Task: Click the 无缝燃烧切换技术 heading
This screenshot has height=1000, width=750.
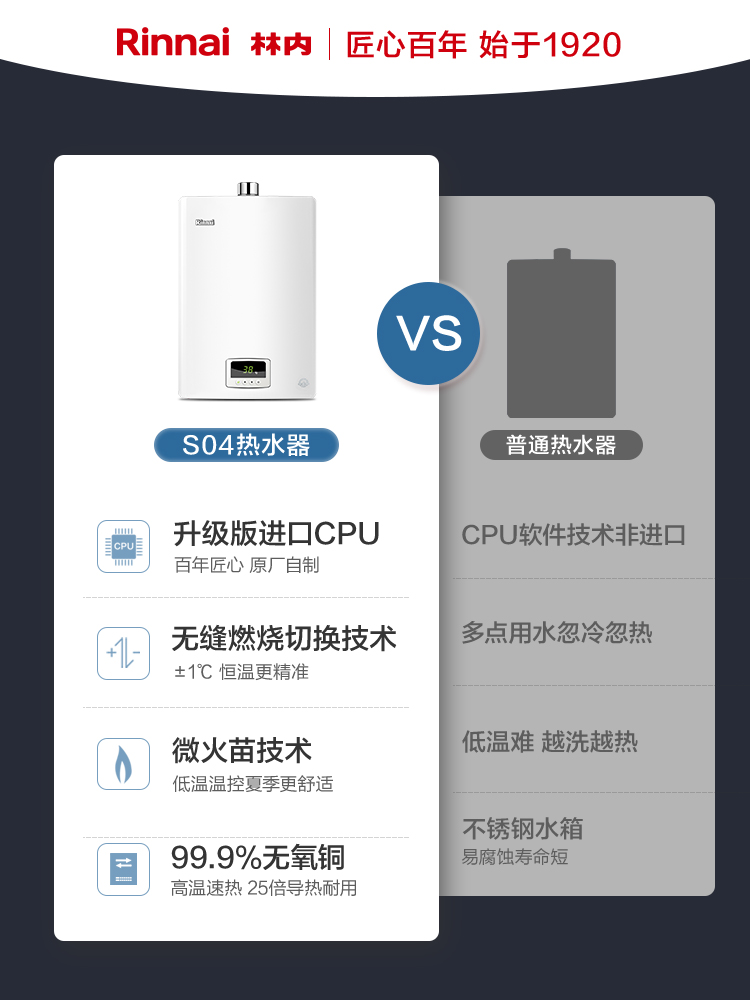Action: tap(284, 638)
